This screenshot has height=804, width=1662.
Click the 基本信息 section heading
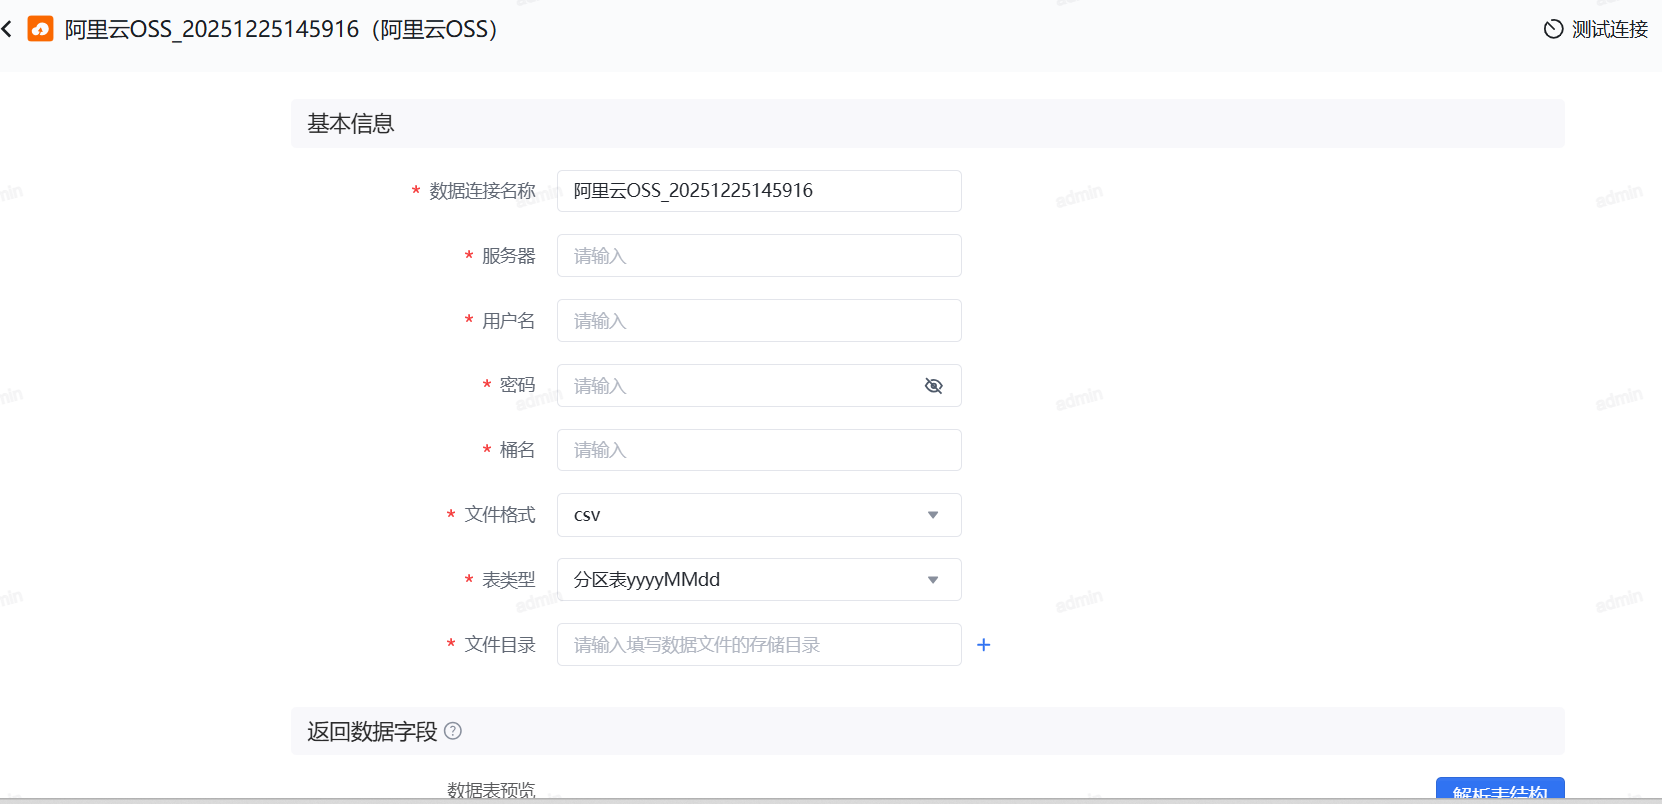click(x=351, y=123)
